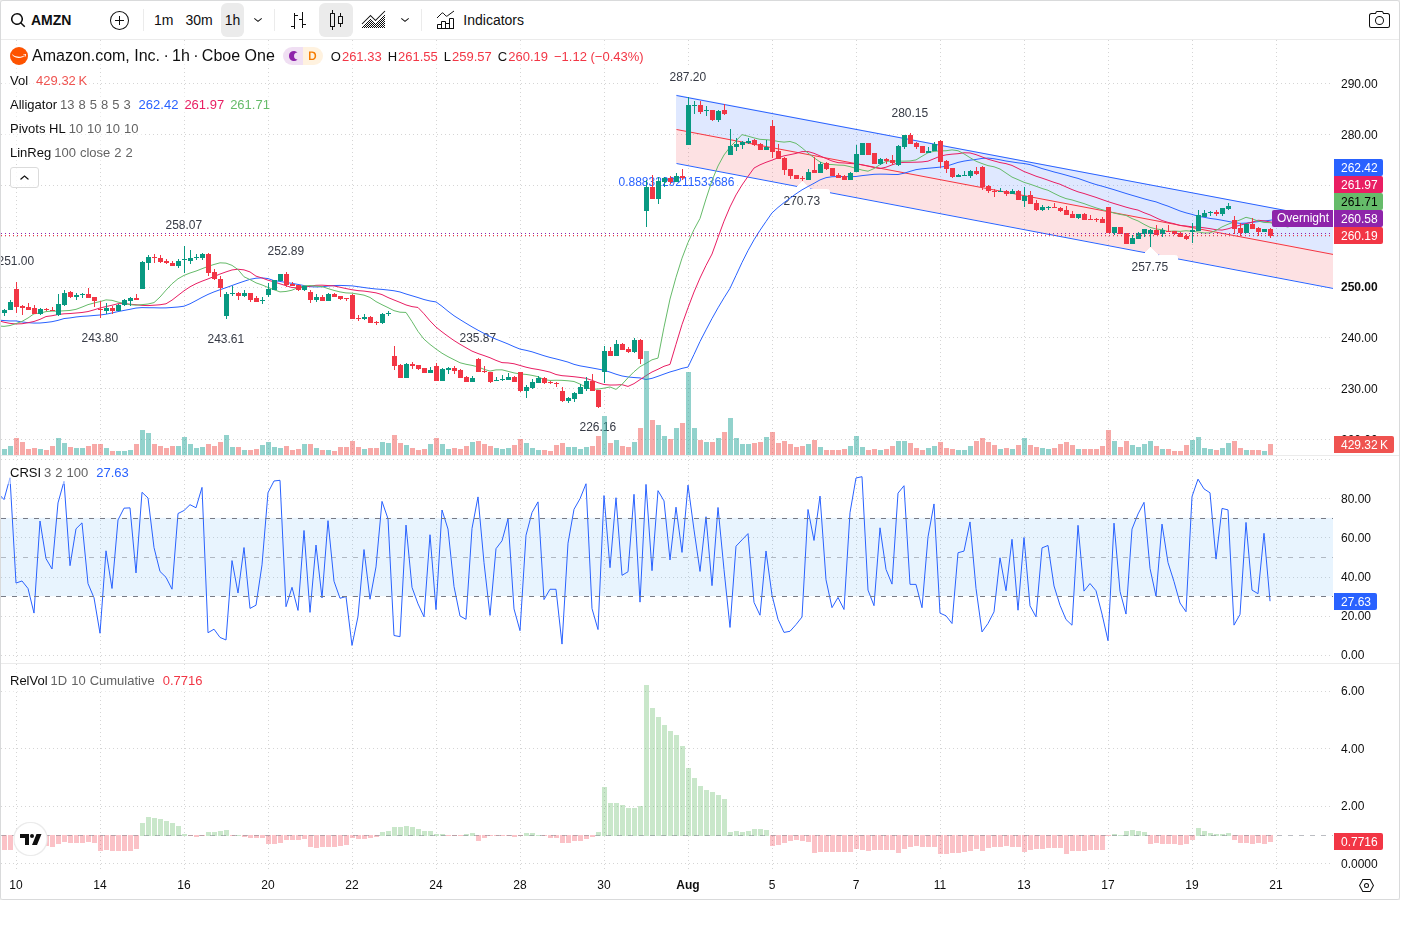Open chart settings gear at bottom right
1420x950 pixels.
click(1366, 885)
